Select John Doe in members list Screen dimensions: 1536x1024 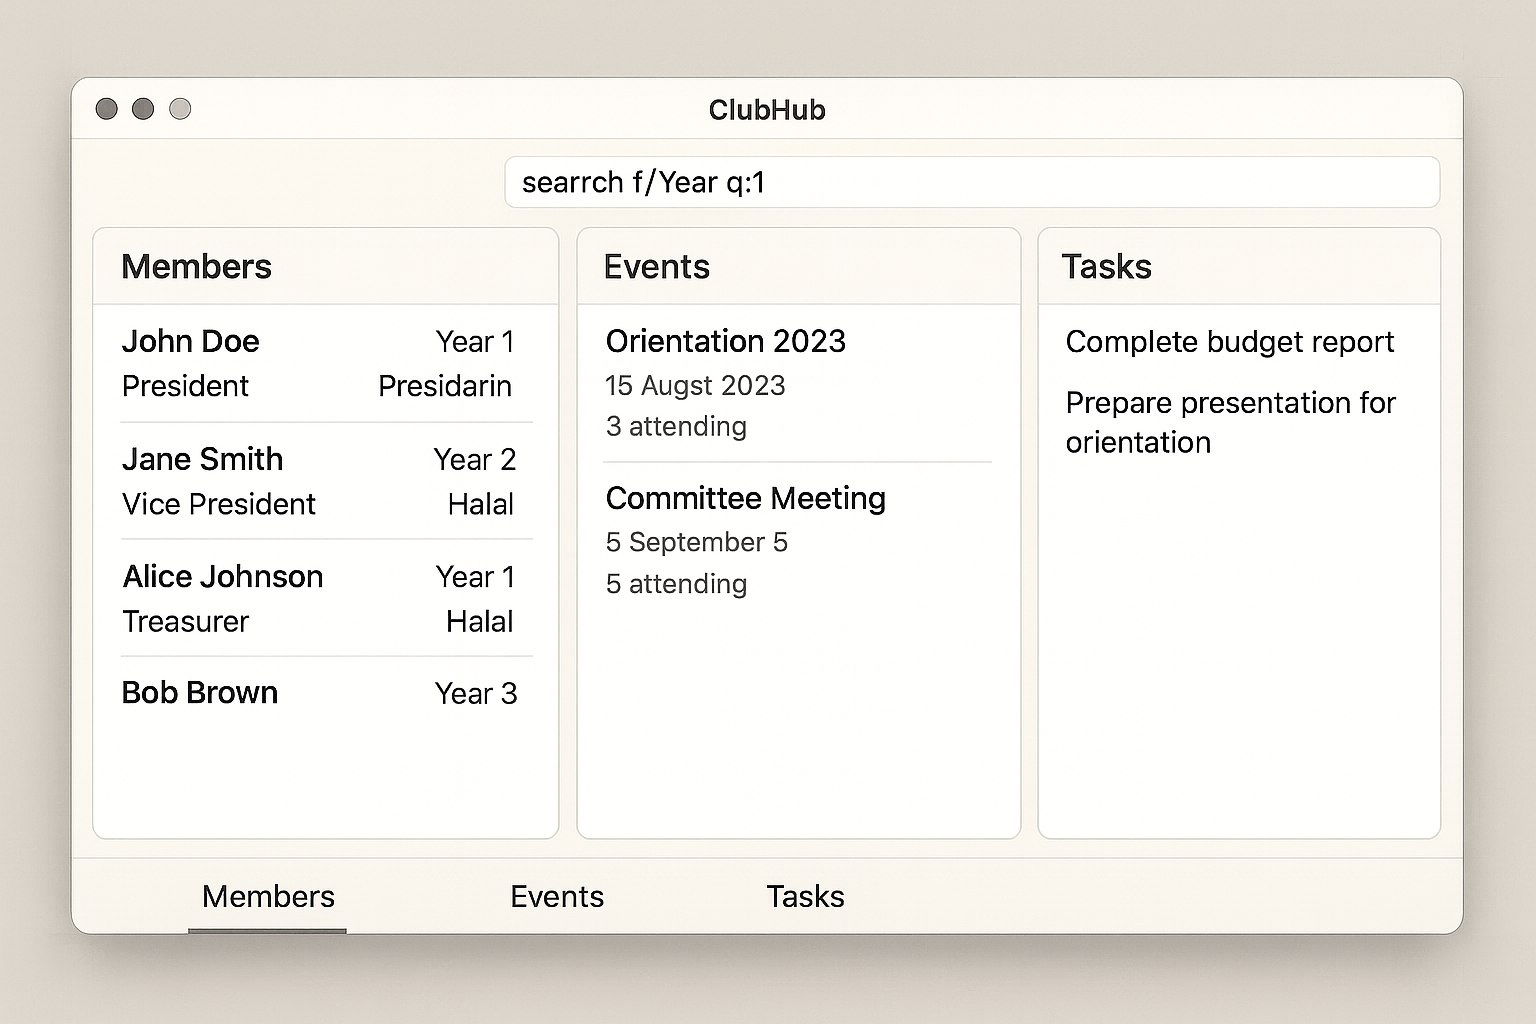point(191,342)
